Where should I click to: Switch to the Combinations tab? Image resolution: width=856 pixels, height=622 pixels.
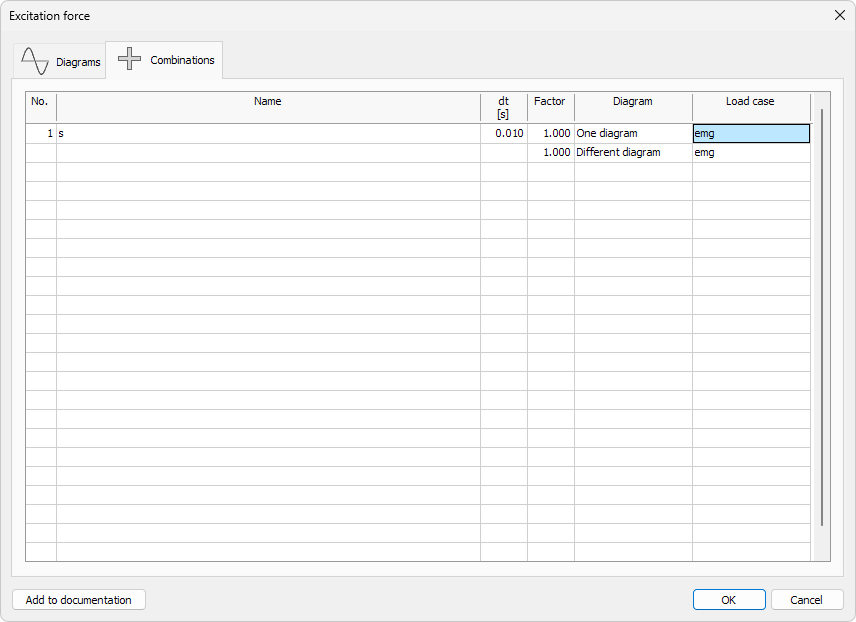(181, 59)
